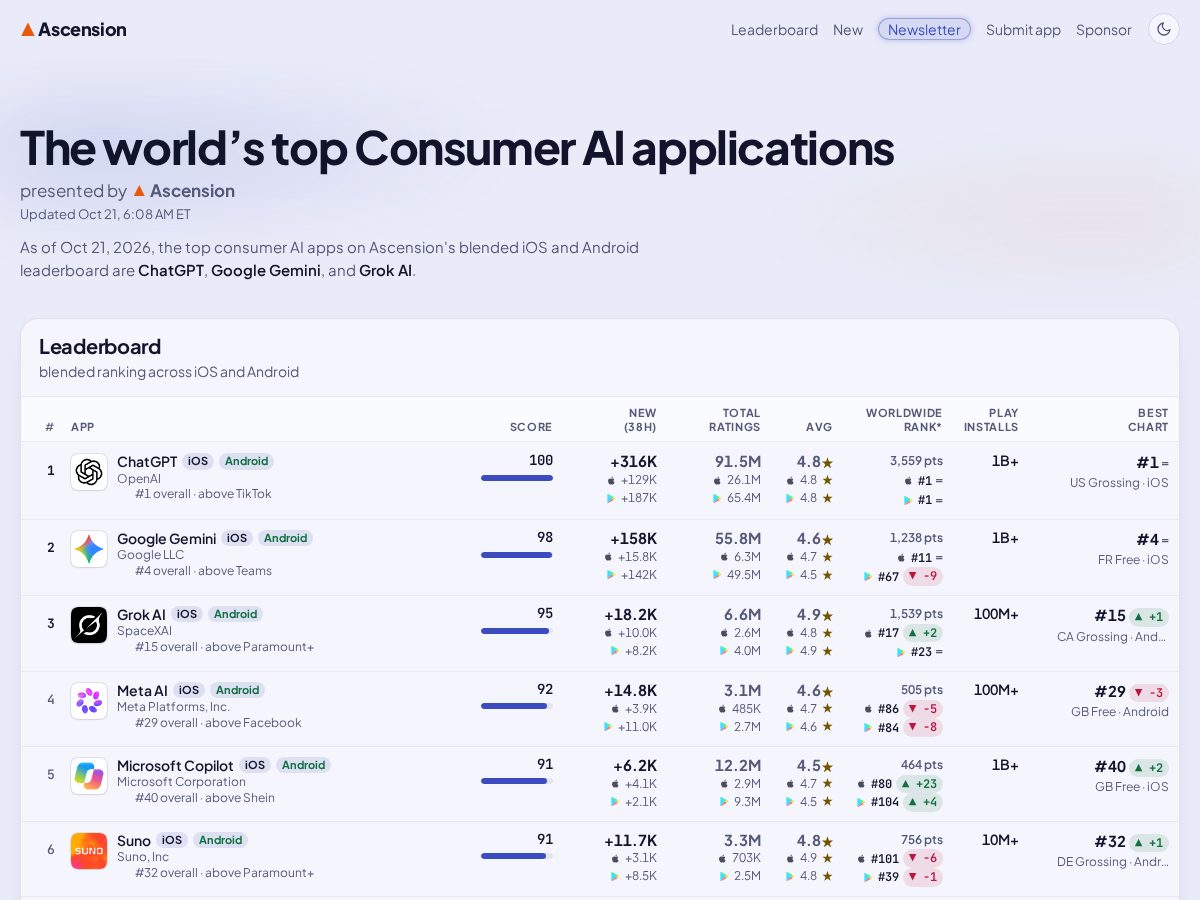Viewport: 1200px width, 900px height.
Task: Click the Ascension logo in header
Action: pos(74,29)
